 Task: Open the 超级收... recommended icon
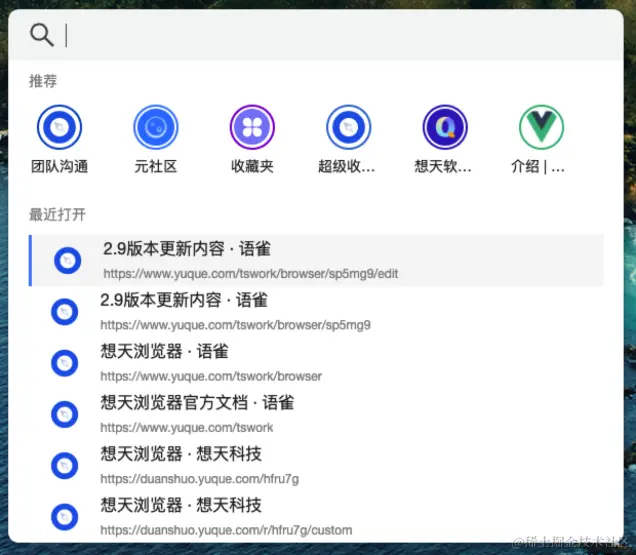(x=349, y=127)
